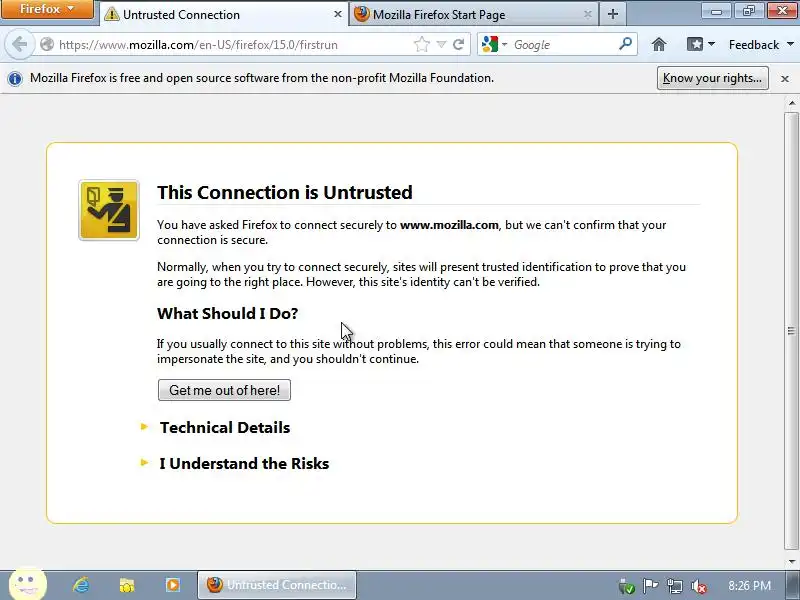Click the site identity globe icon
The height and width of the screenshot is (600, 800).
(47, 44)
